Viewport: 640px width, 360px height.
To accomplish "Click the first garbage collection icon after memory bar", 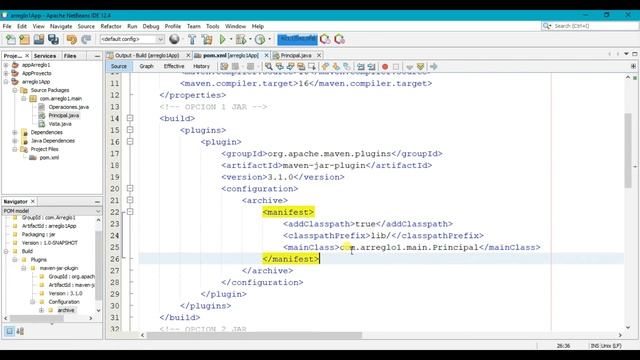I will [325, 39].
